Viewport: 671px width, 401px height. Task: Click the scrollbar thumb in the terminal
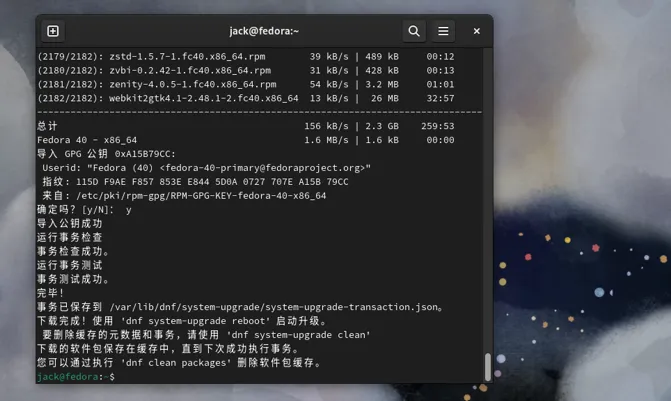click(x=487, y=367)
